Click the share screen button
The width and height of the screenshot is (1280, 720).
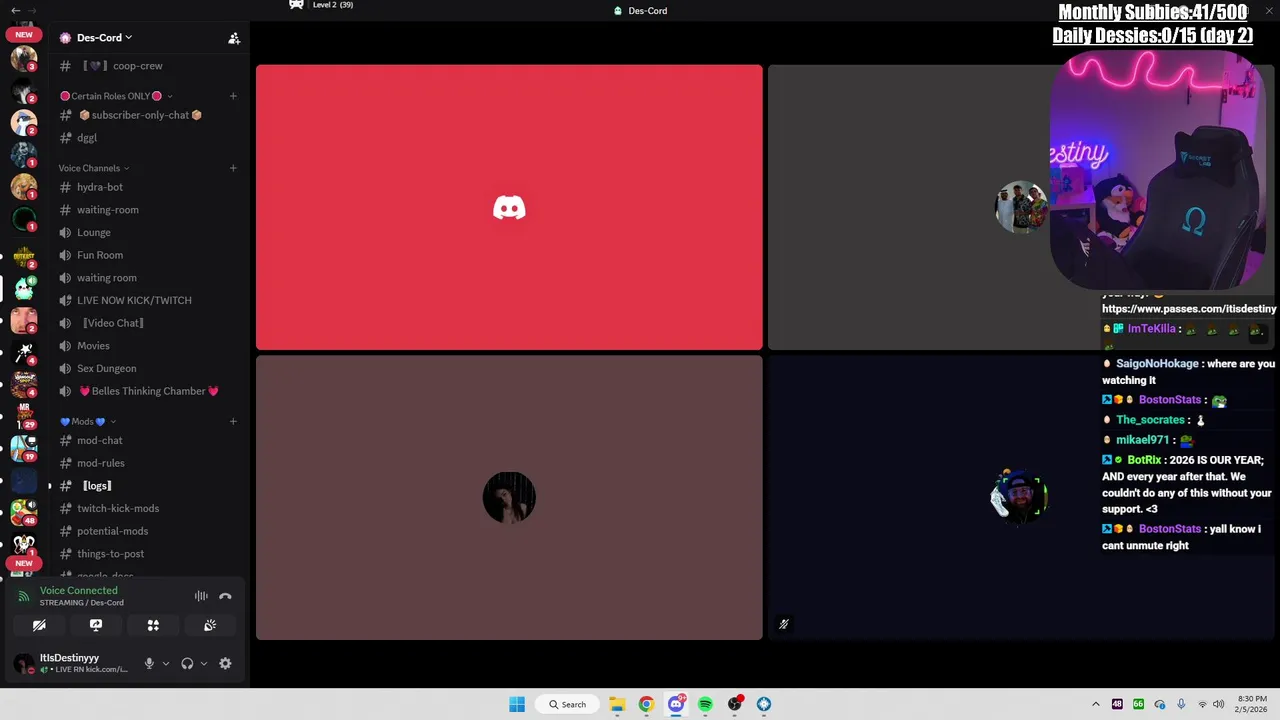click(96, 625)
